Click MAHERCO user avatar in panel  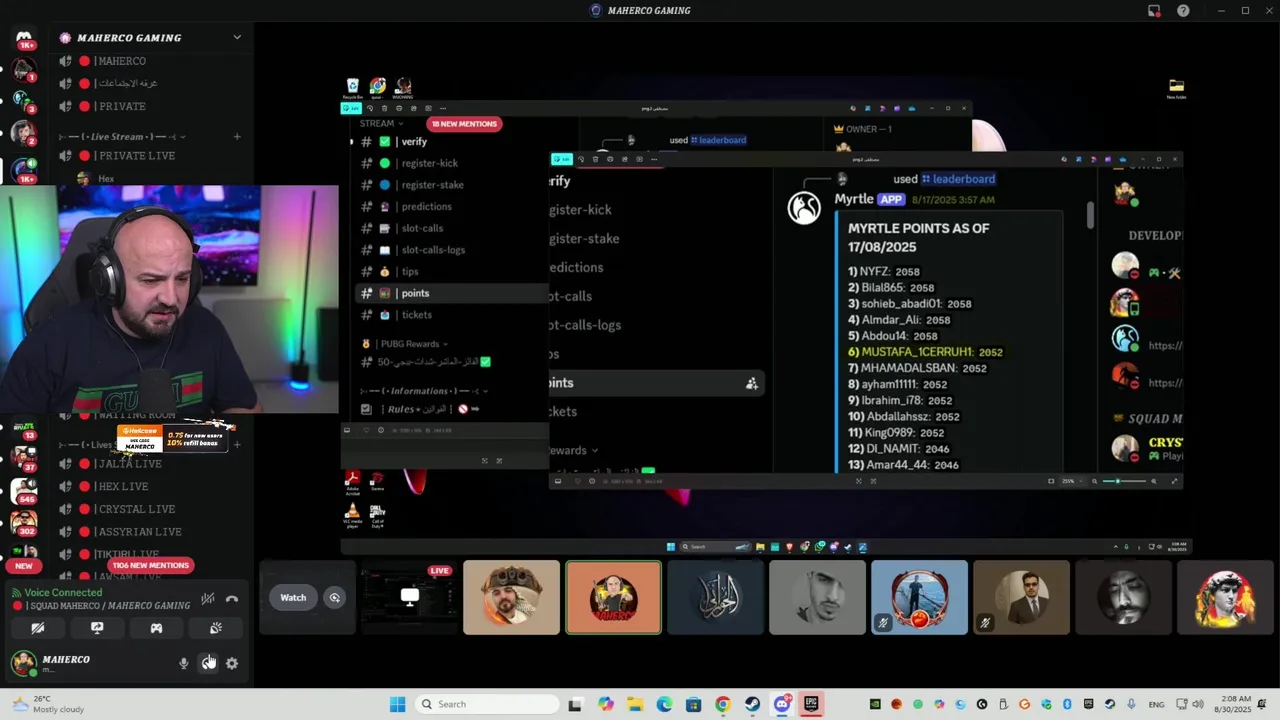(23, 663)
